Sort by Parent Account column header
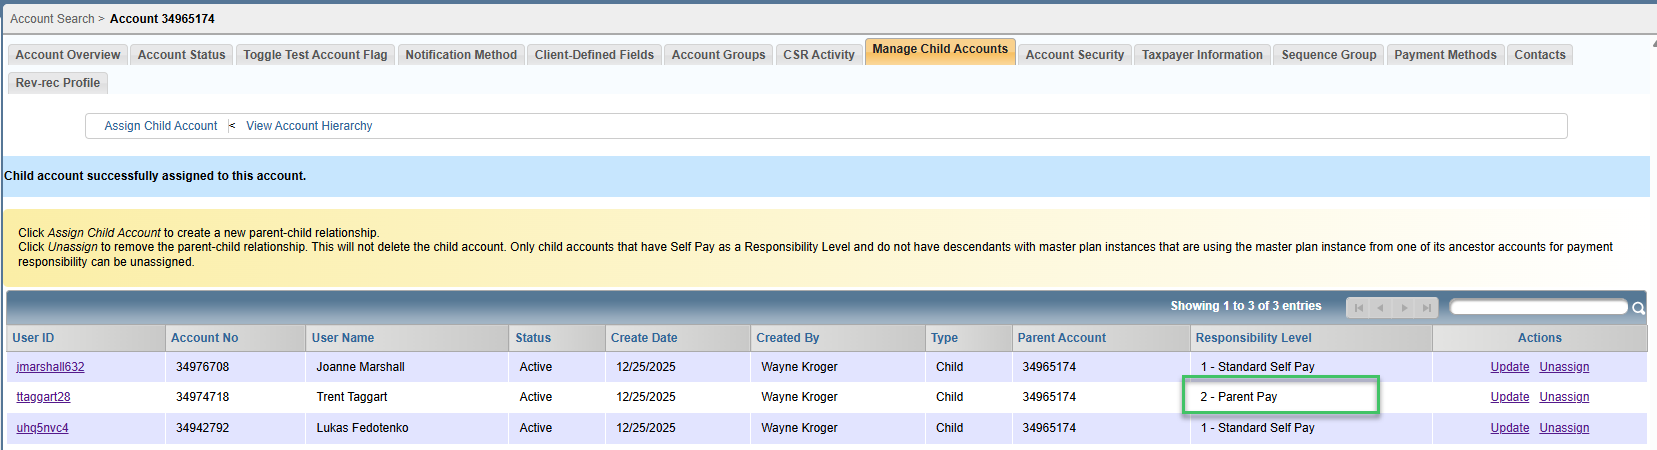Viewport: 1657px width, 450px height. point(1100,338)
